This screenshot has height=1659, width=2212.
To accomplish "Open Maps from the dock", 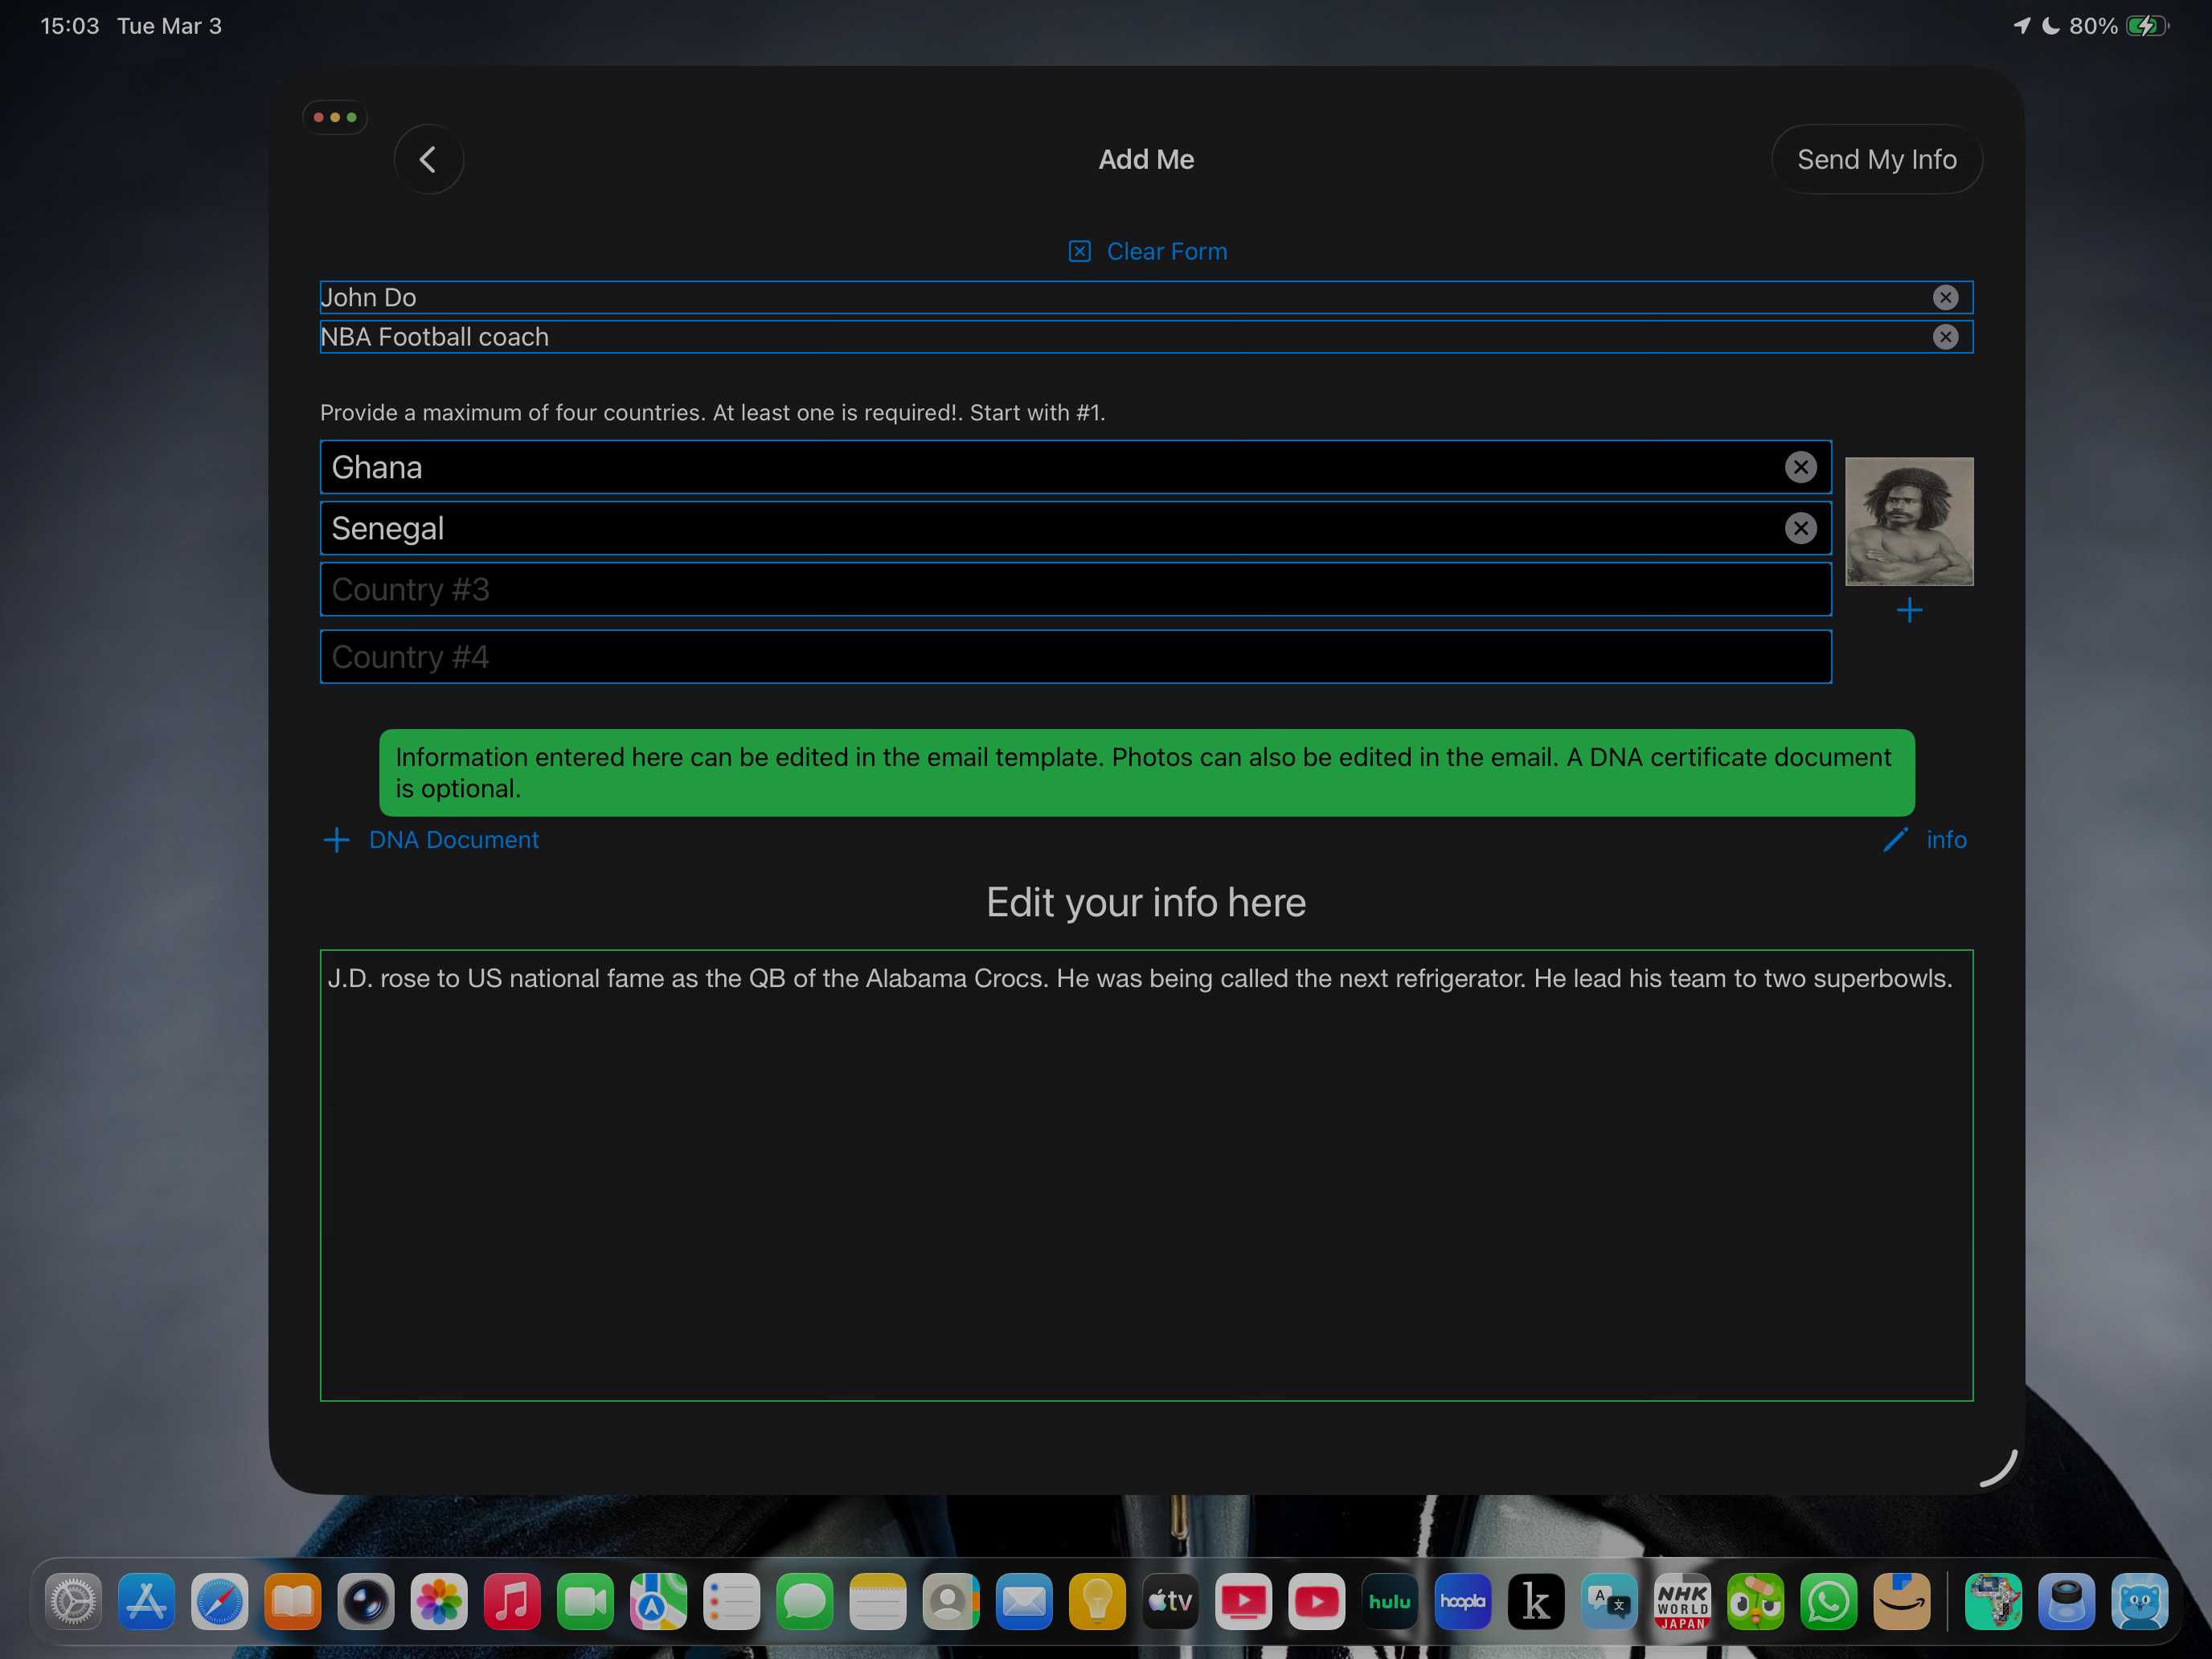I will click(x=658, y=1602).
